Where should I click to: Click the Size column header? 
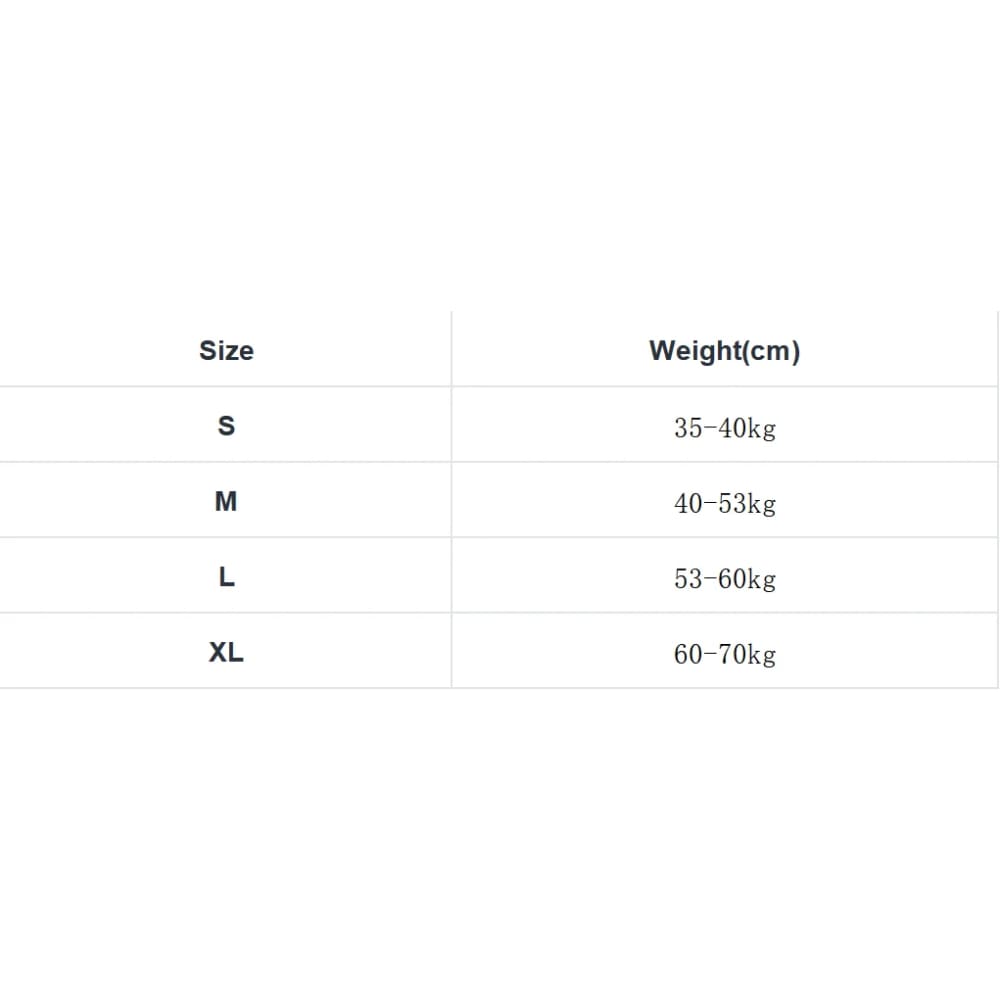(226, 350)
